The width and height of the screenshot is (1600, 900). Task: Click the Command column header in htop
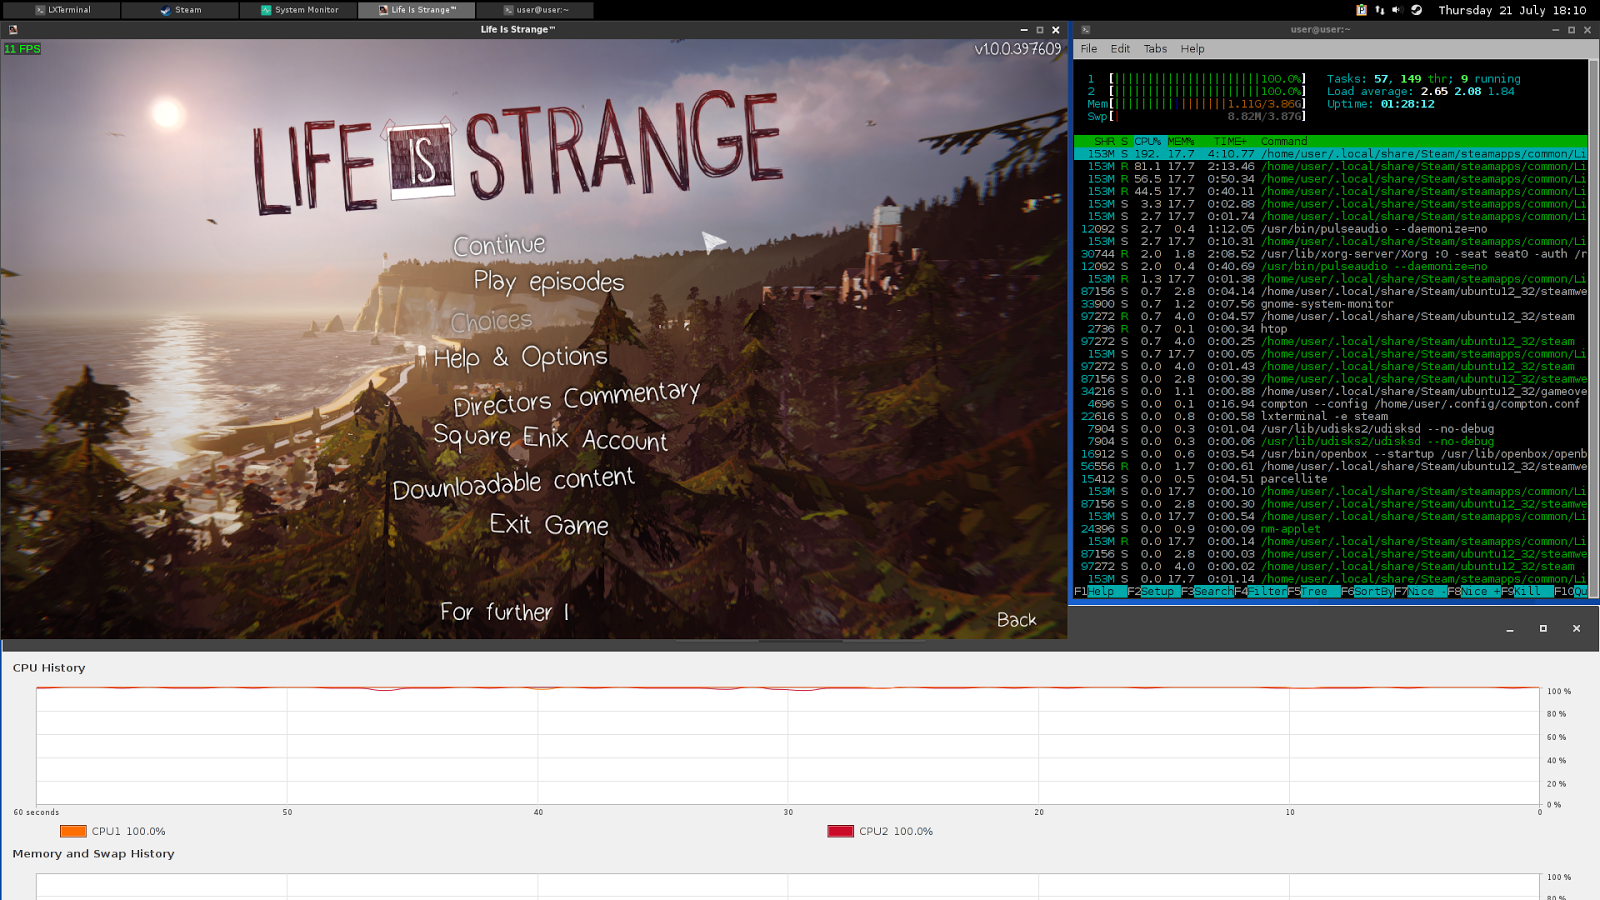point(1284,142)
